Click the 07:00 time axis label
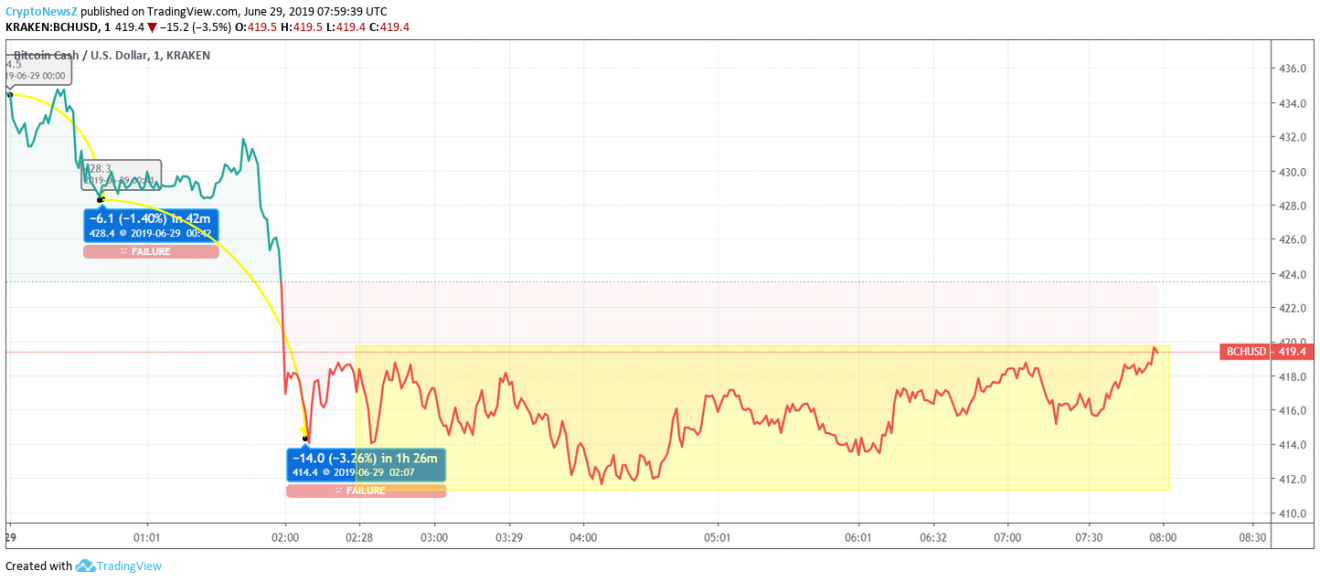Viewport: 1320px width, 582px height. 1008,537
